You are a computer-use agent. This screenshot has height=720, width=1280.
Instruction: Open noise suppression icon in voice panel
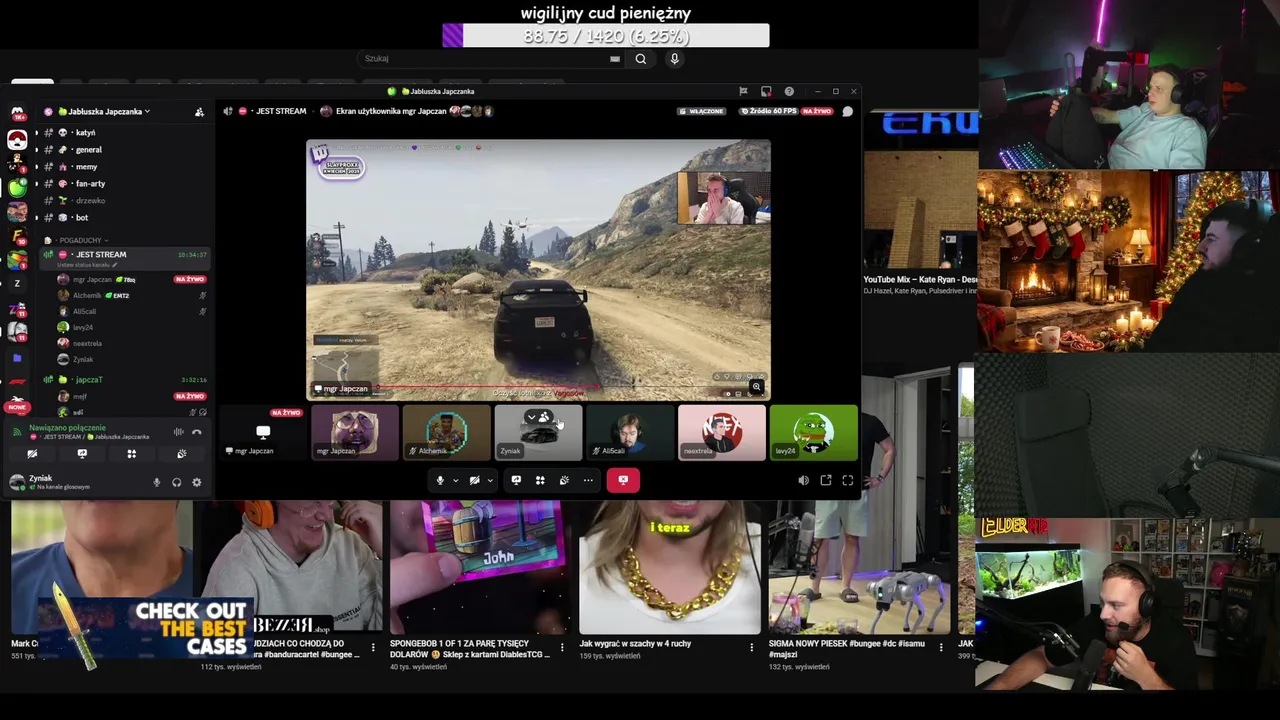coord(179,432)
